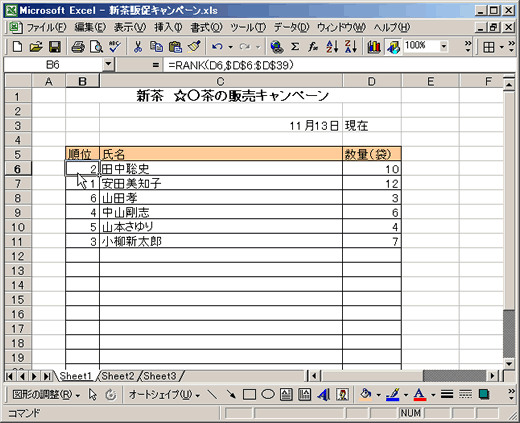Open the Dash Style options
The image size is (520, 423).
(465, 395)
